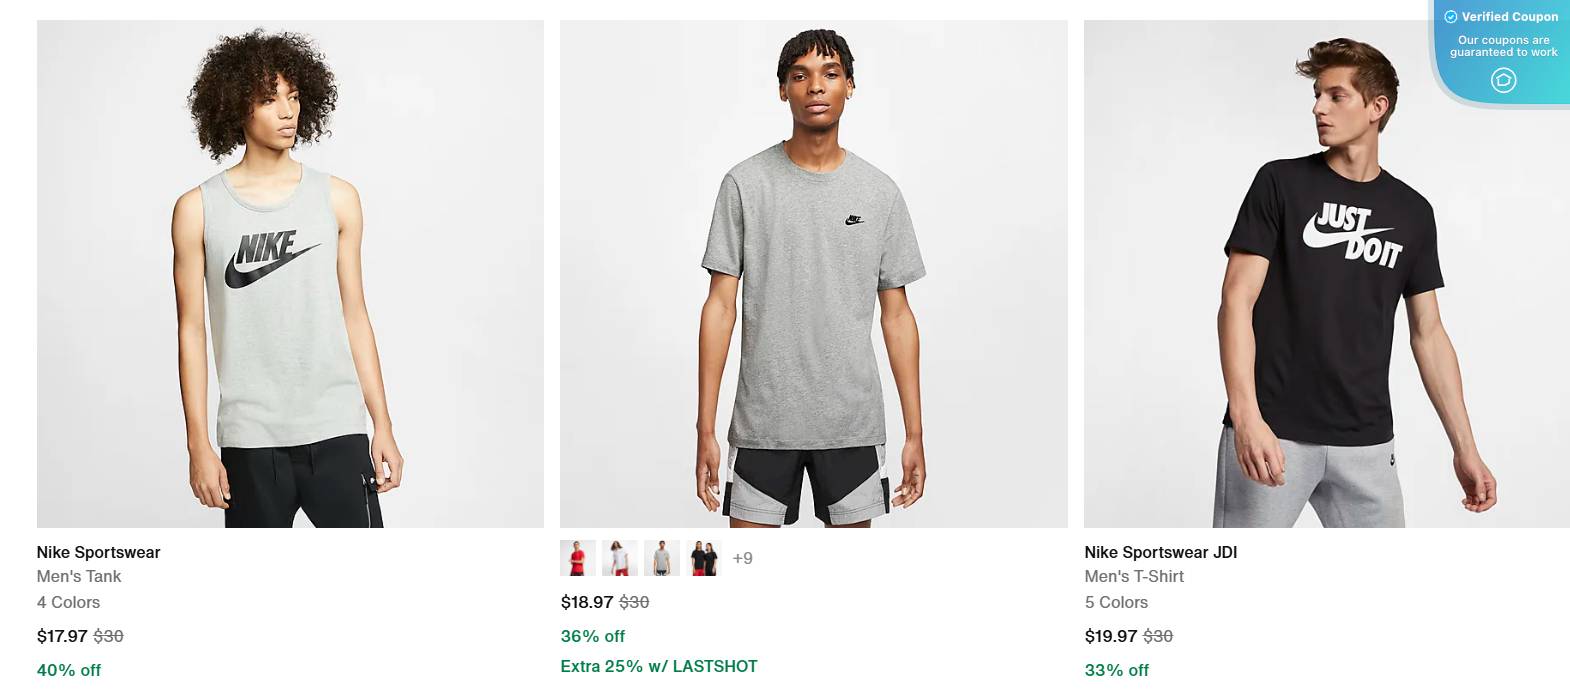
Task: Click the 5 Colors label under JDI shirt
Action: pos(1116,602)
